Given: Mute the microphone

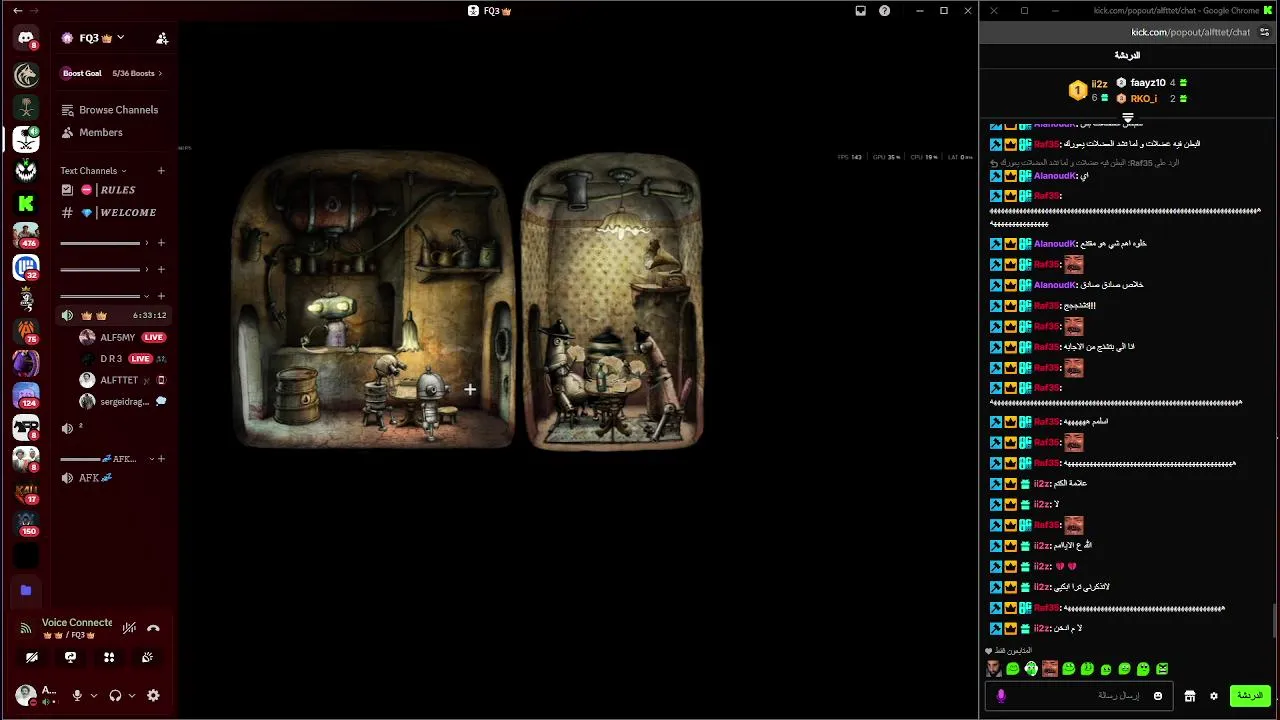Looking at the screenshot, I should 77,695.
